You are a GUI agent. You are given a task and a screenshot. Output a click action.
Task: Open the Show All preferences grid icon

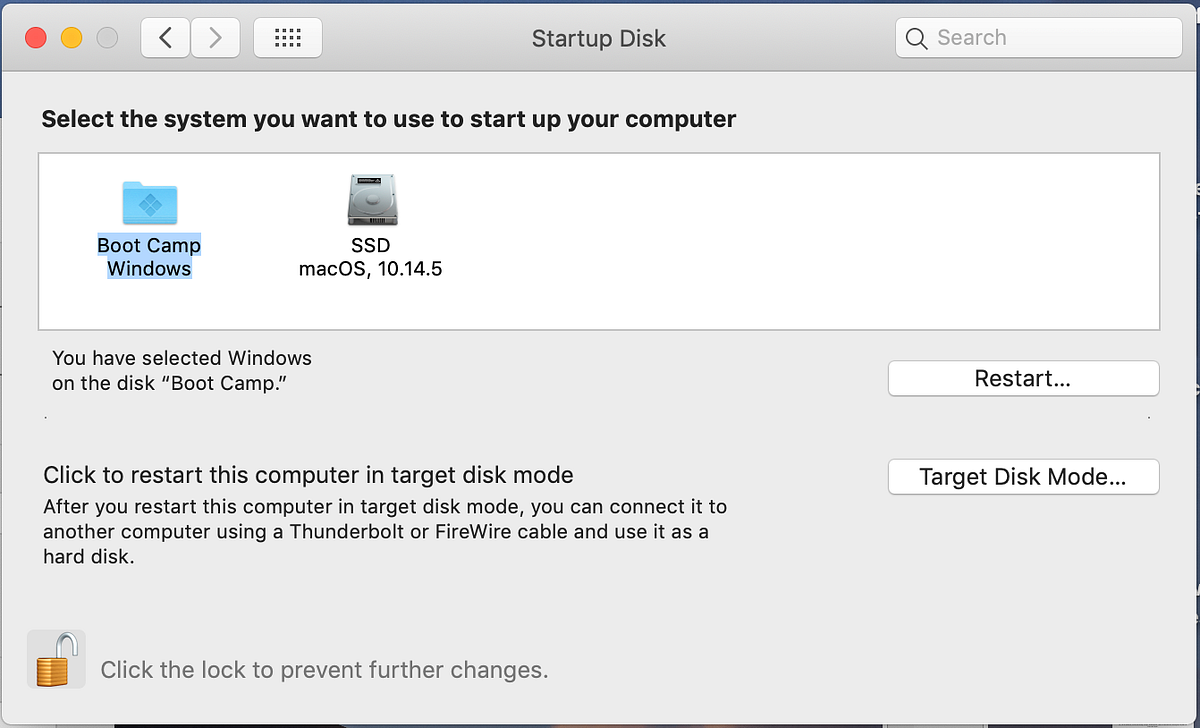coord(287,37)
